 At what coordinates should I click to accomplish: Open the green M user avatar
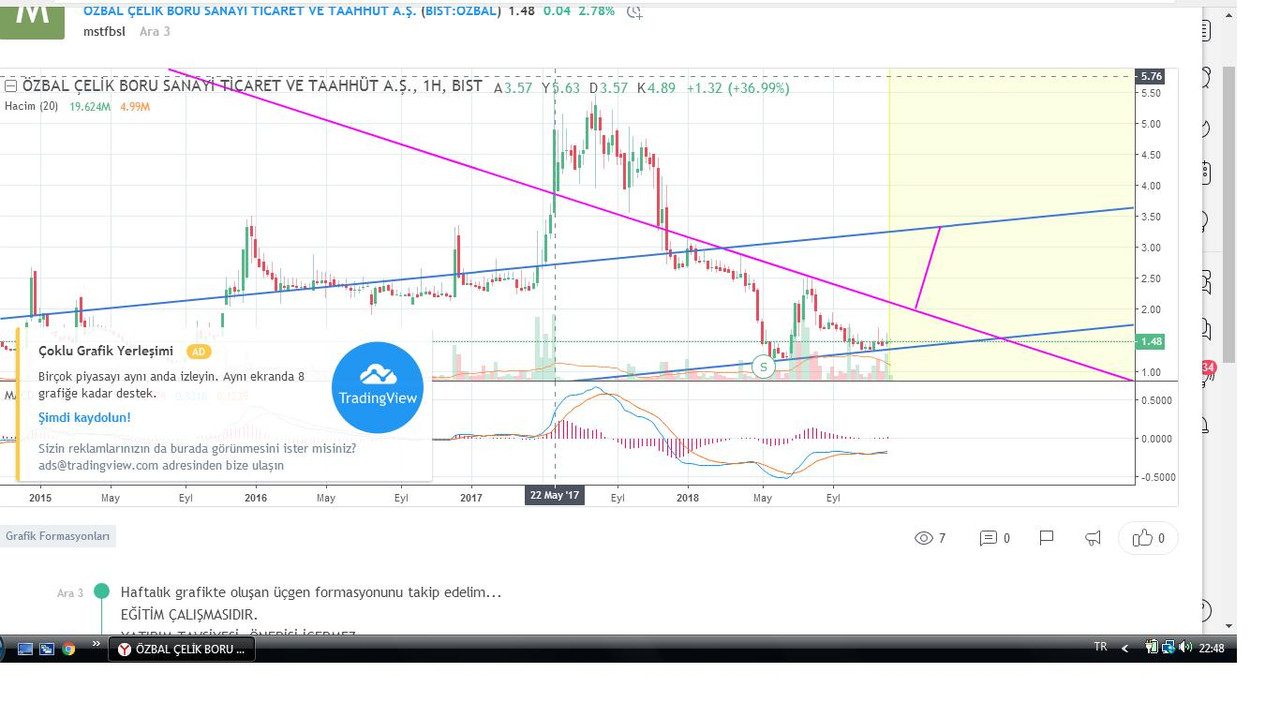32,22
